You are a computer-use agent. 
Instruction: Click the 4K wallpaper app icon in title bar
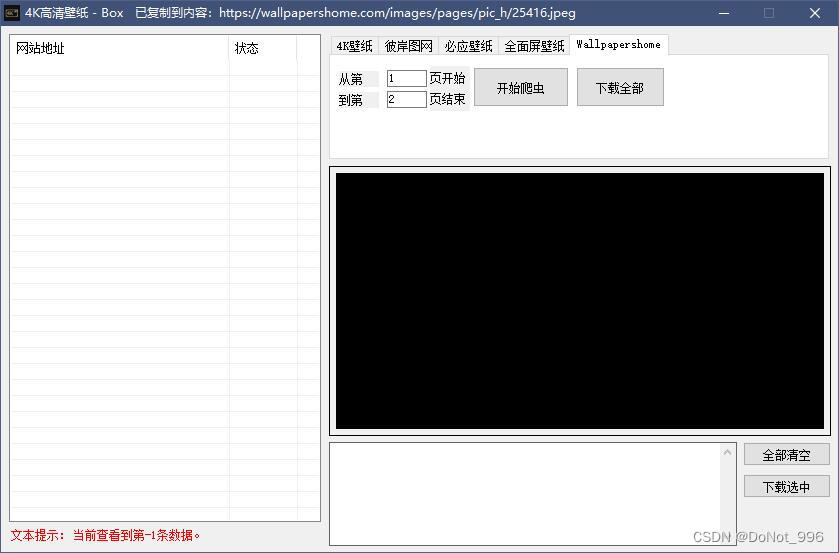[x=12, y=12]
